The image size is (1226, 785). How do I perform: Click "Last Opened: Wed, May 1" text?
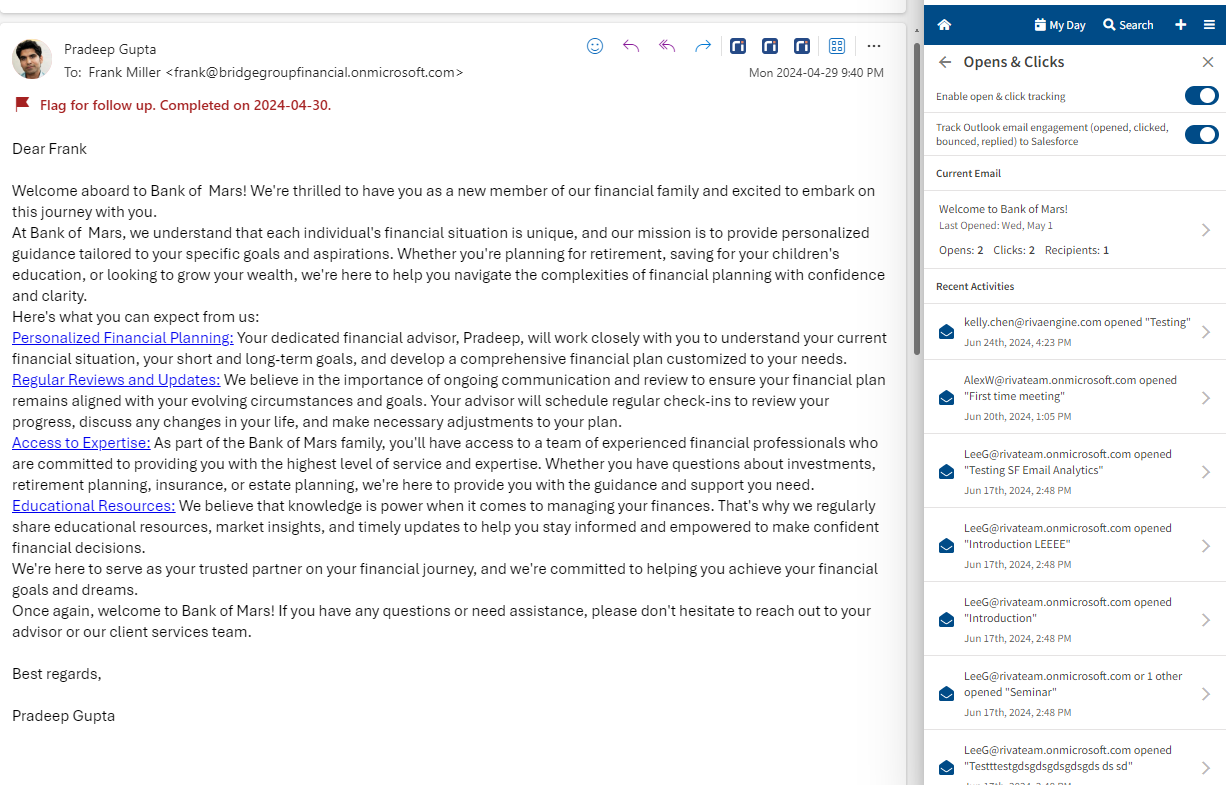996,226
